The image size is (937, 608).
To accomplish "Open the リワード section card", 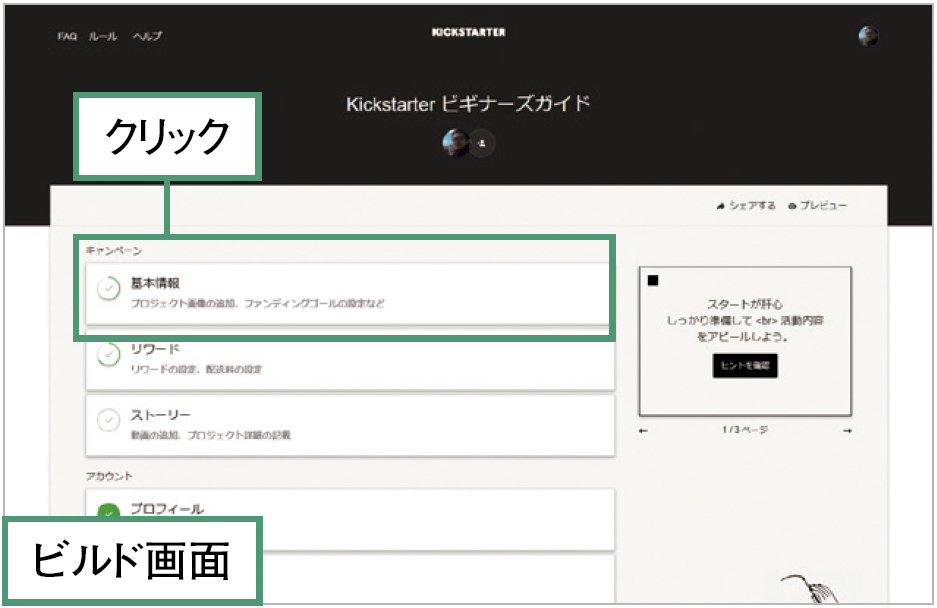I will click(350, 359).
